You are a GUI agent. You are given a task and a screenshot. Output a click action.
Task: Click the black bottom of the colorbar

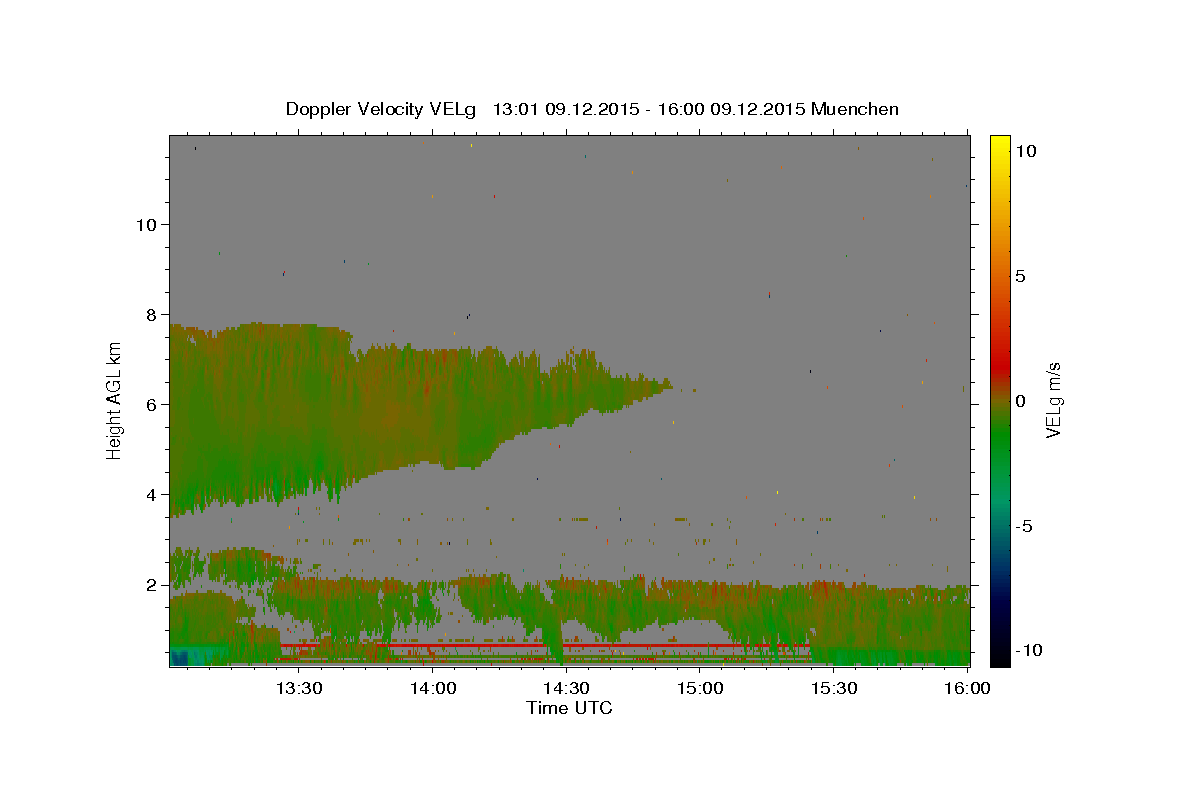tap(999, 660)
